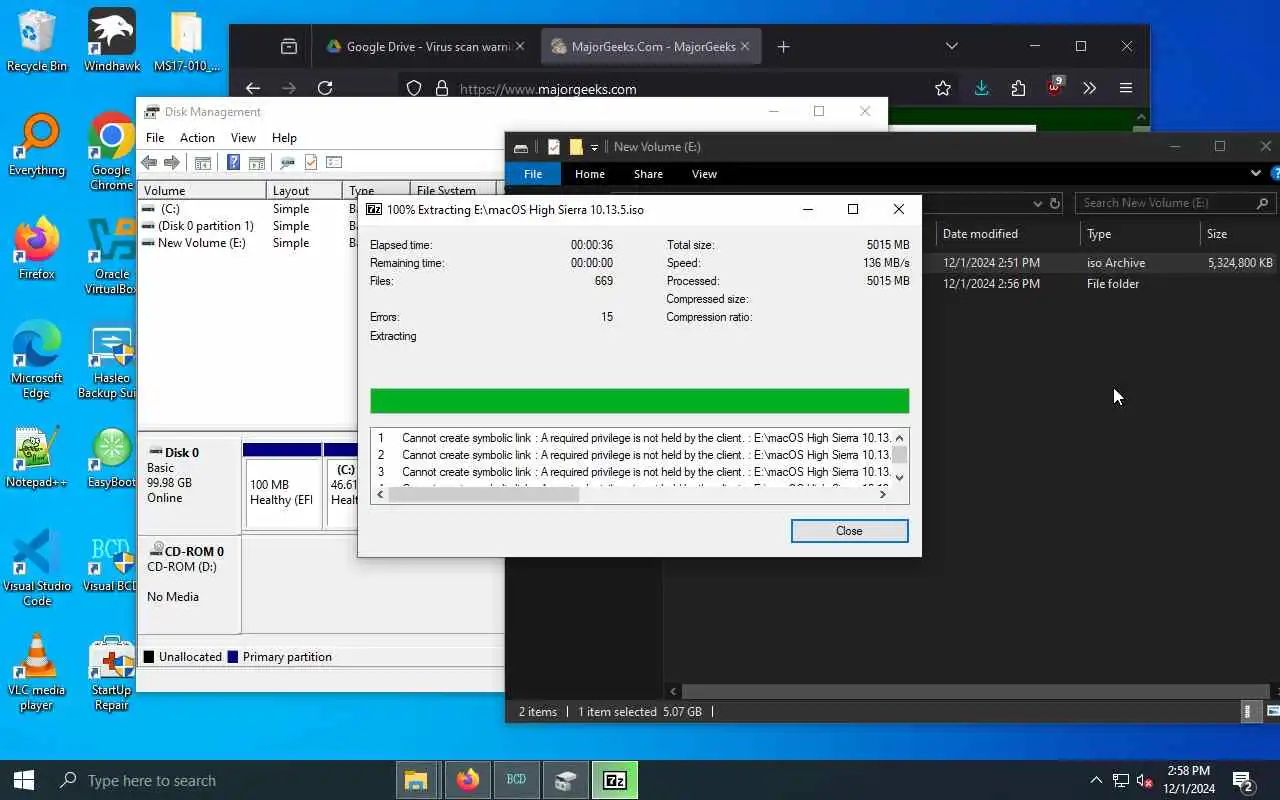The image size is (1280, 800).
Task: Click the Volume column header in Disk Management
Action: pos(203,190)
